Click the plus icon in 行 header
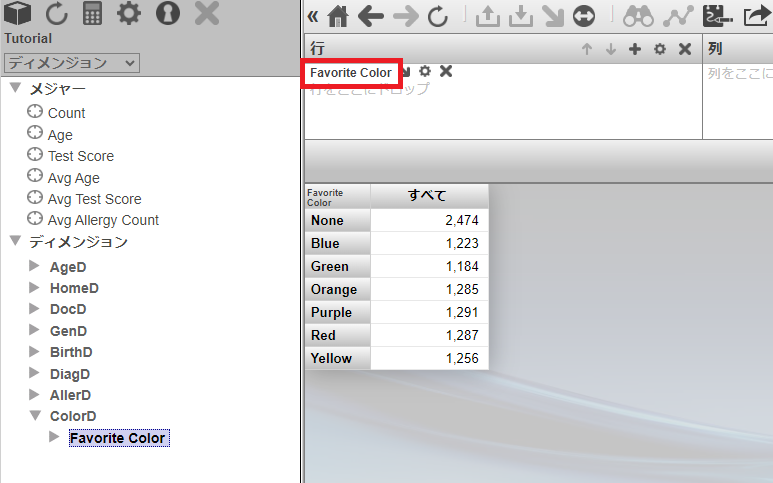 pos(634,49)
